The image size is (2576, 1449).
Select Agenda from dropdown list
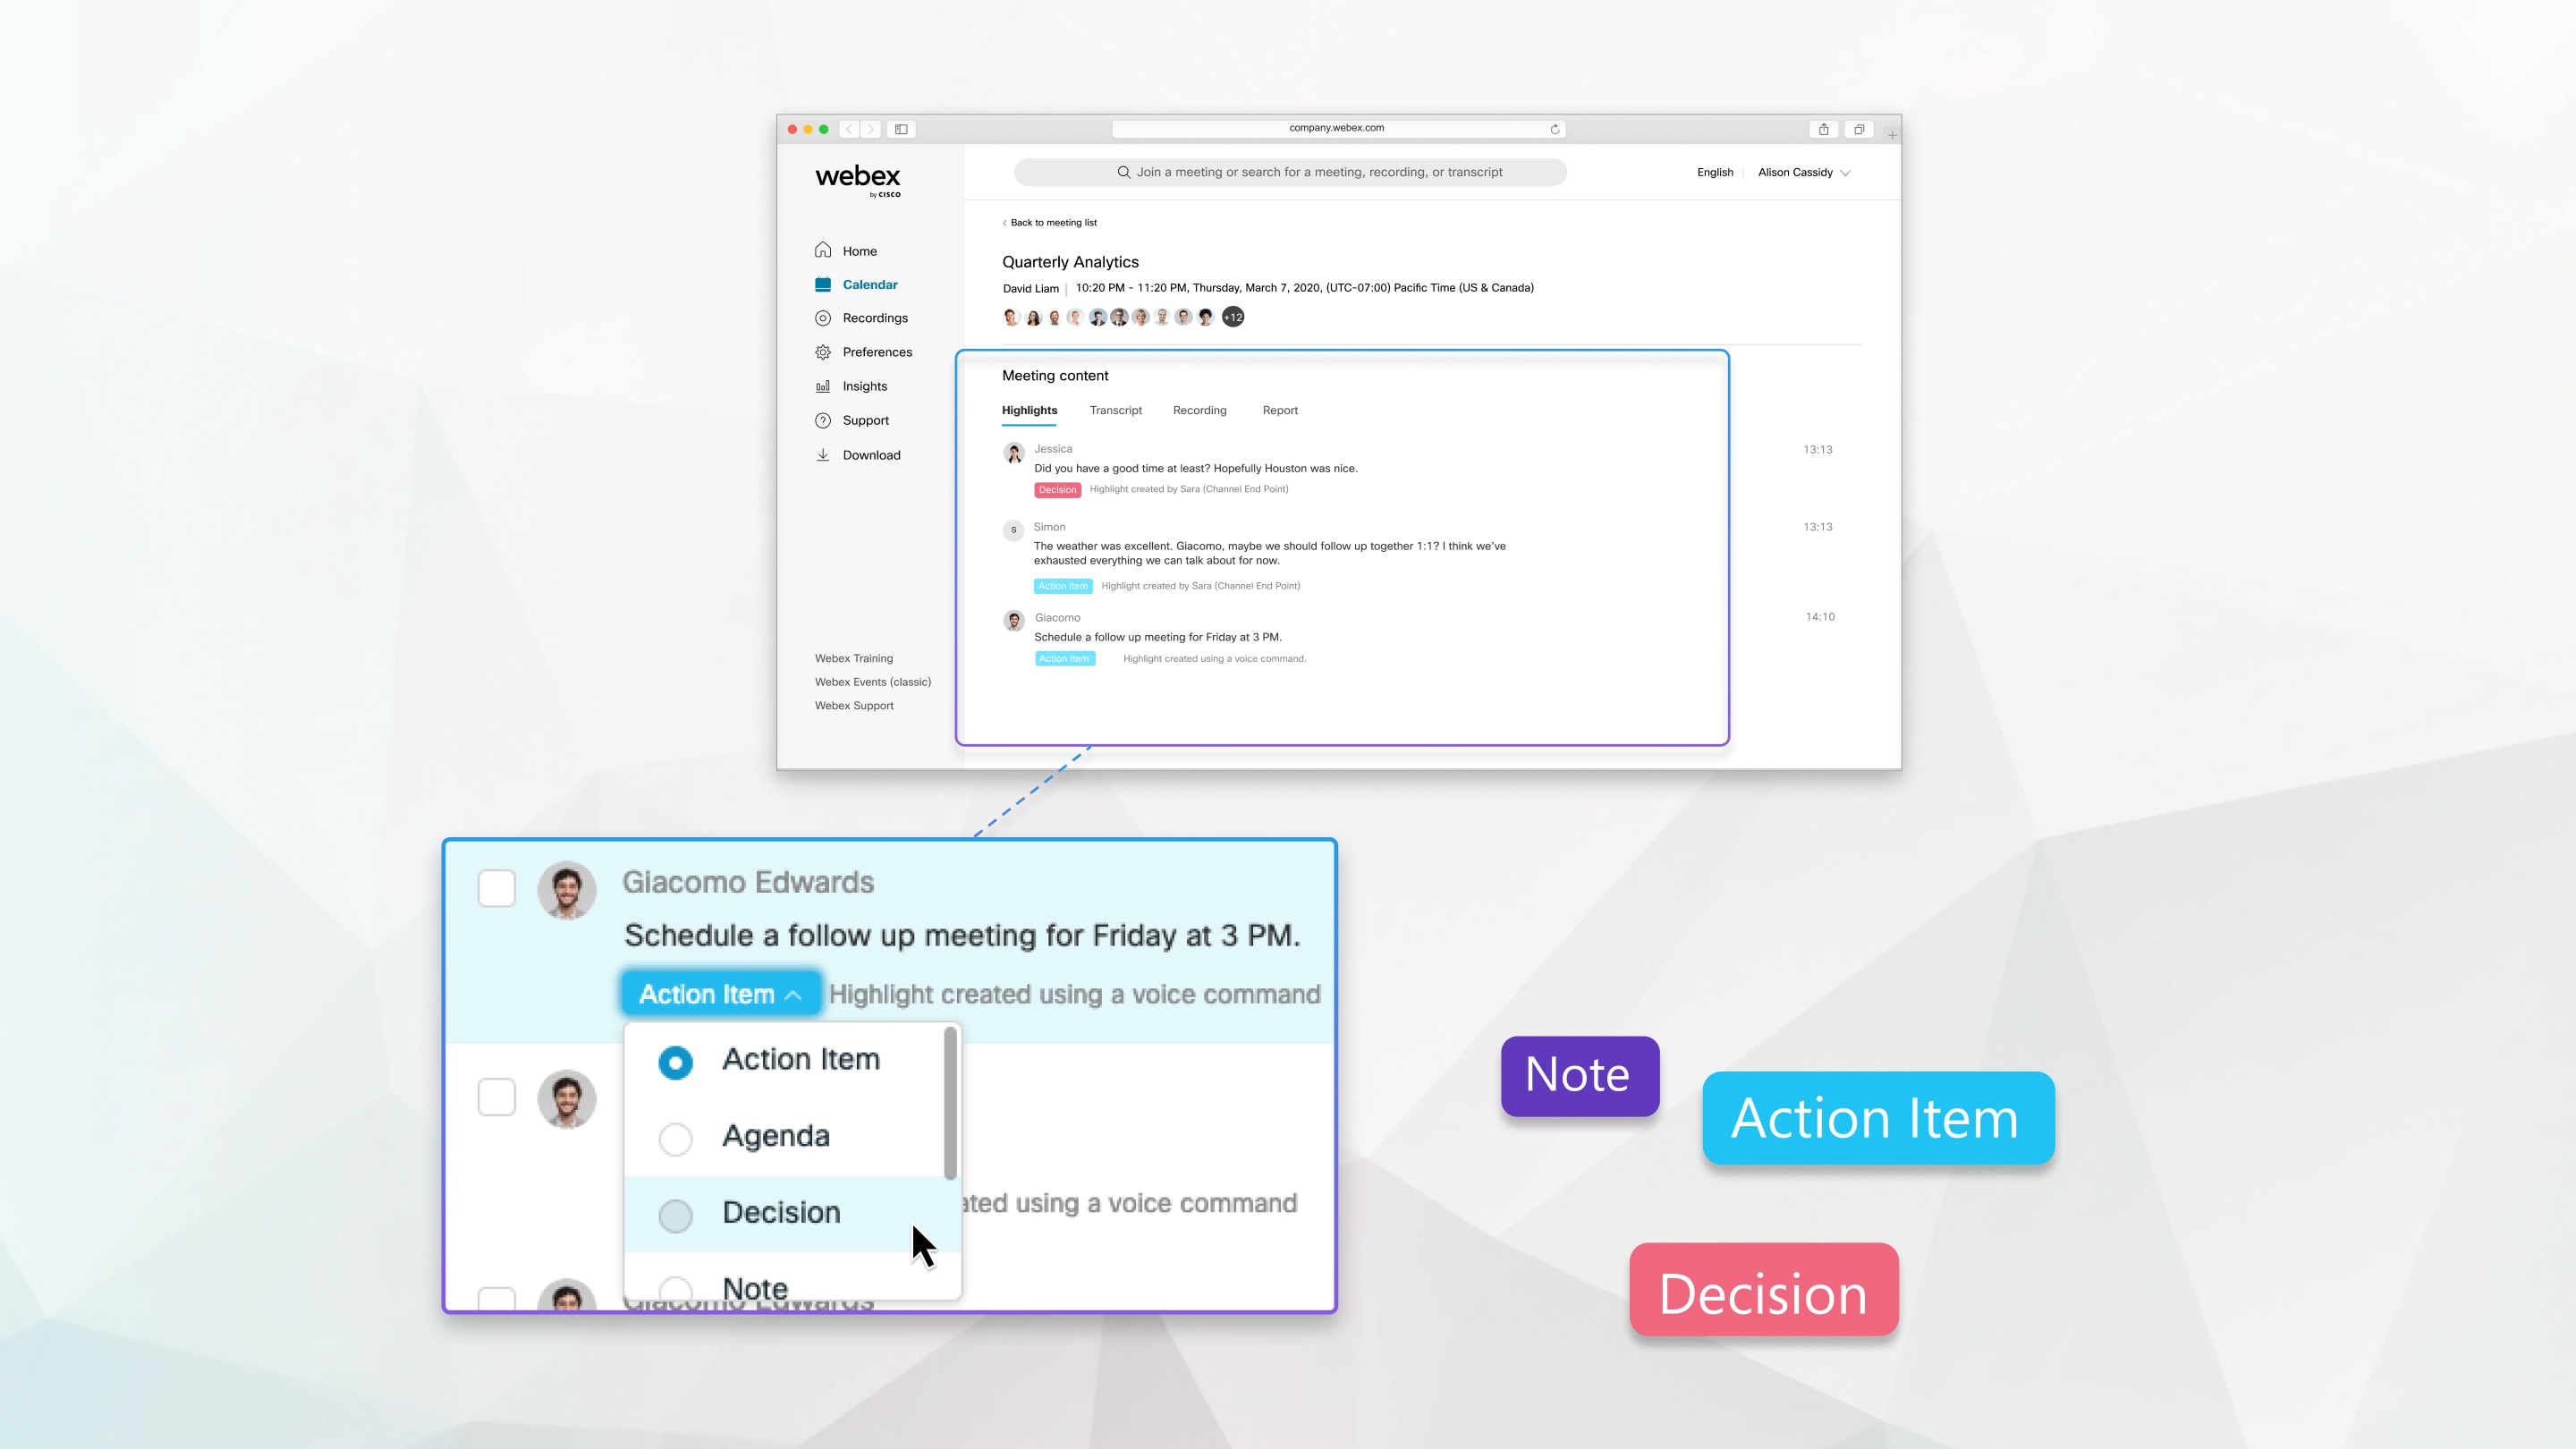[775, 1134]
